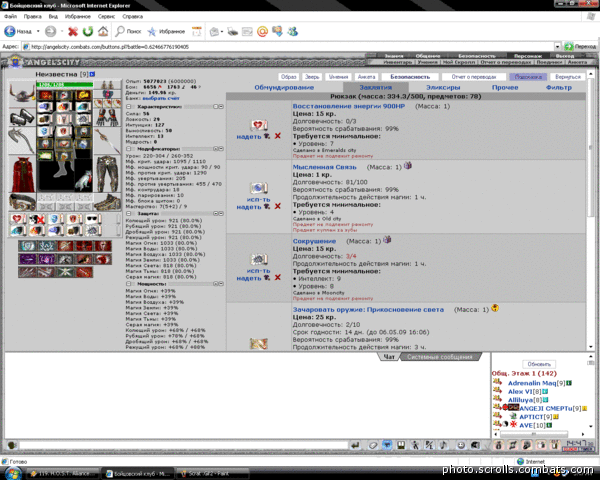Viewport: 600px width, 480px height.
Task: Click the eraser icon to clear chat
Action: (373, 445)
